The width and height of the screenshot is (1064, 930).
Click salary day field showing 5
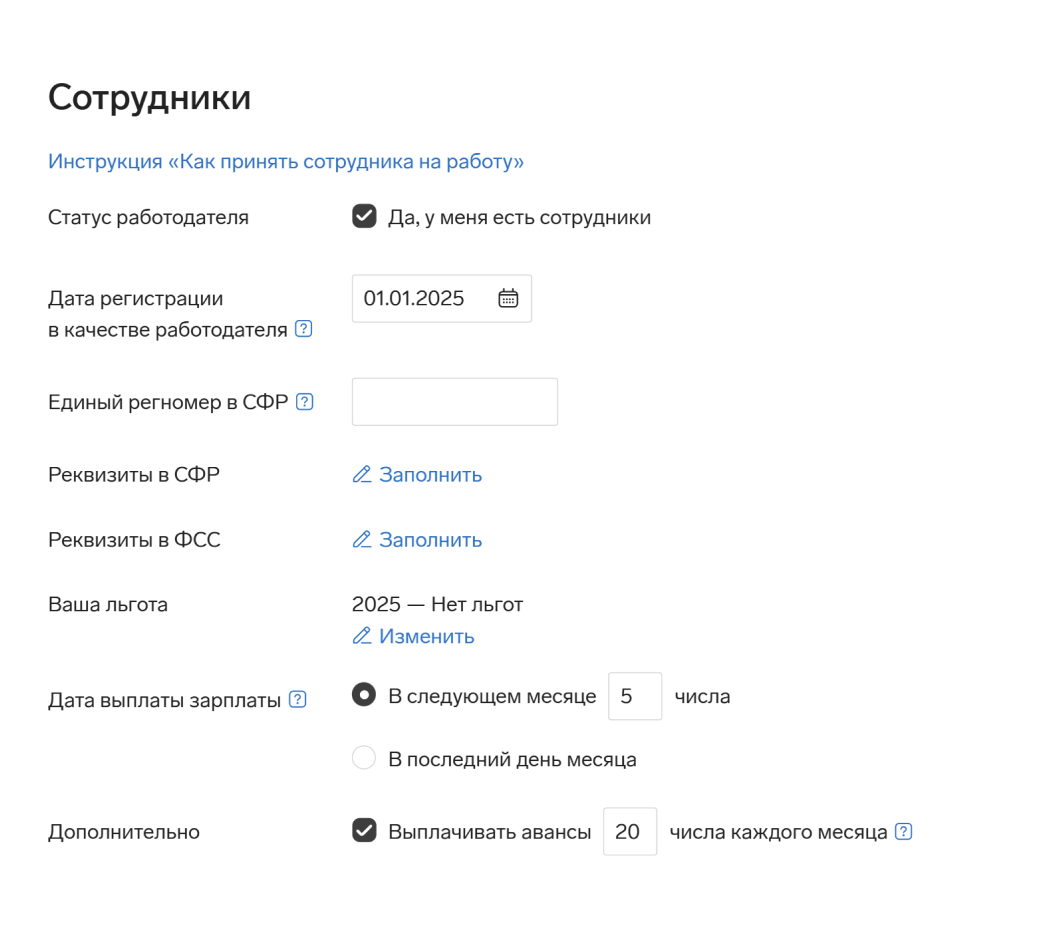point(635,696)
